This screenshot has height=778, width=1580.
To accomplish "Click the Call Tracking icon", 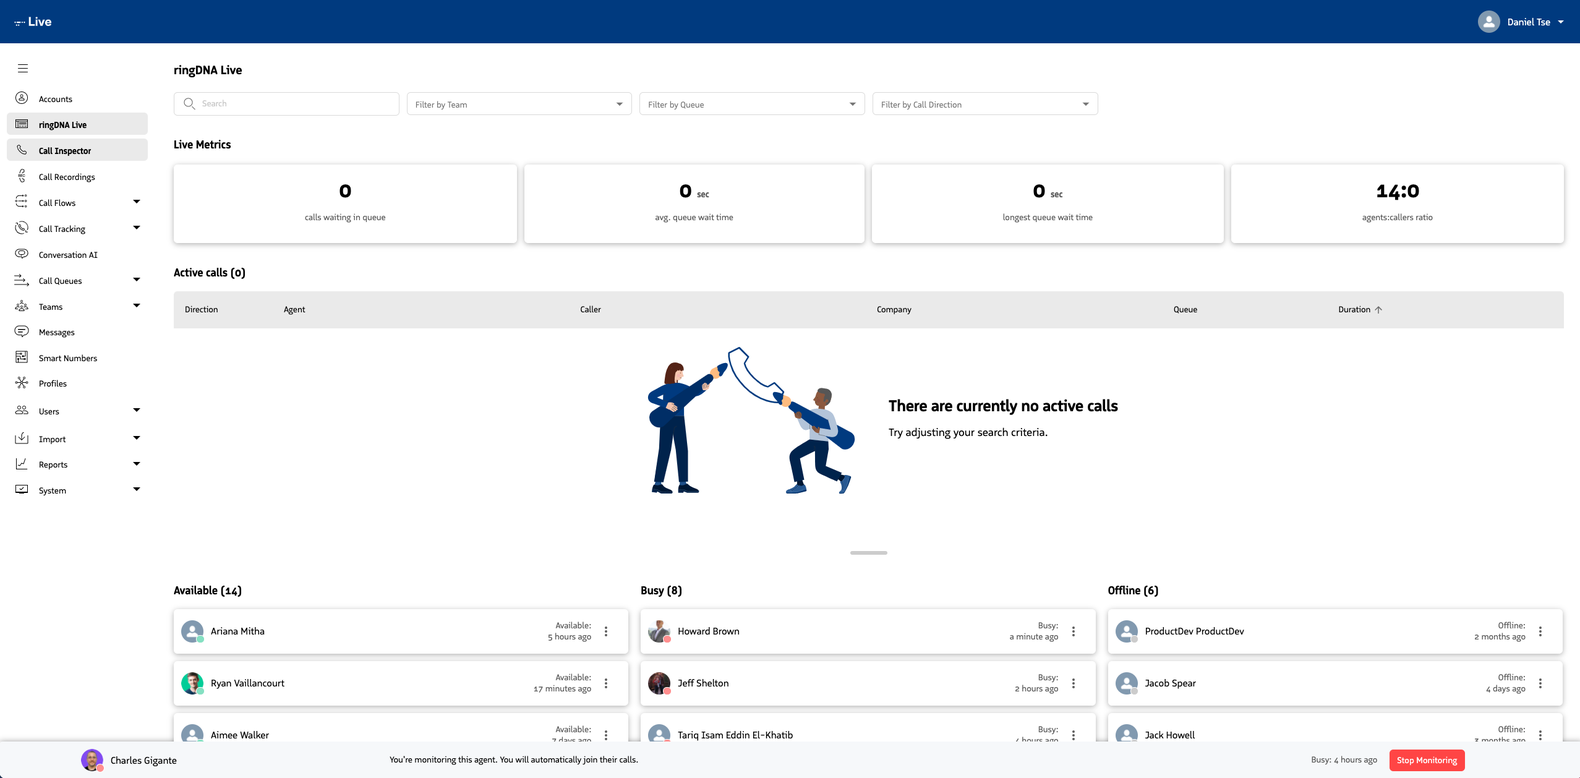I will tap(22, 228).
